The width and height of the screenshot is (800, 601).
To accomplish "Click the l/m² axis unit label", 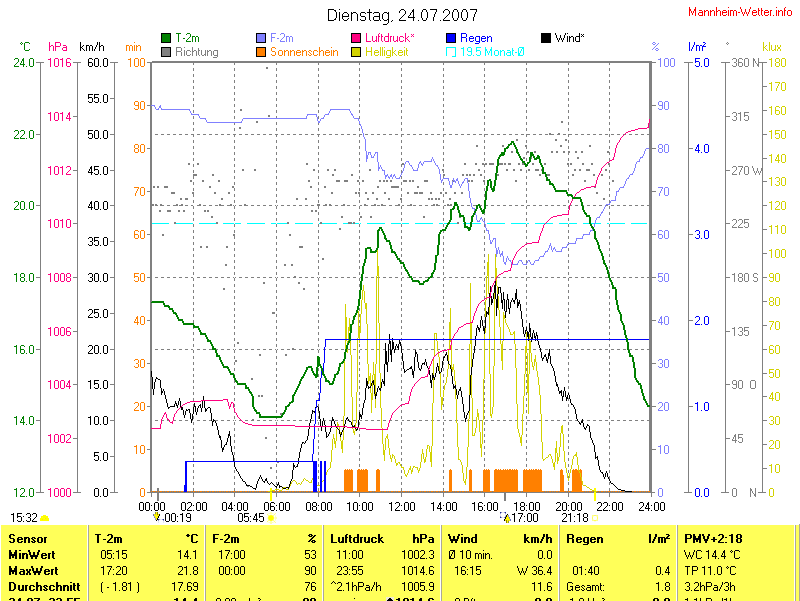I will (x=697, y=47).
